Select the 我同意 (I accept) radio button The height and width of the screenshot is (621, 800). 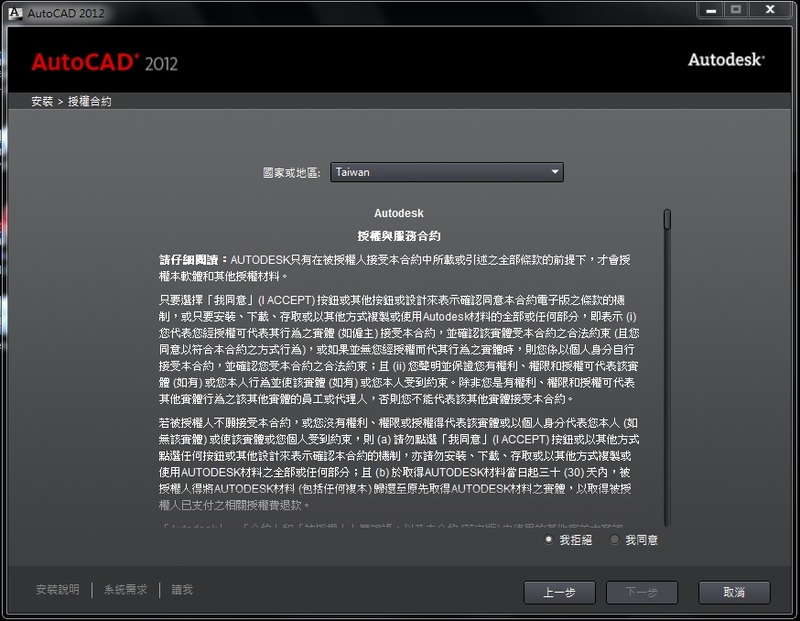[x=614, y=539]
